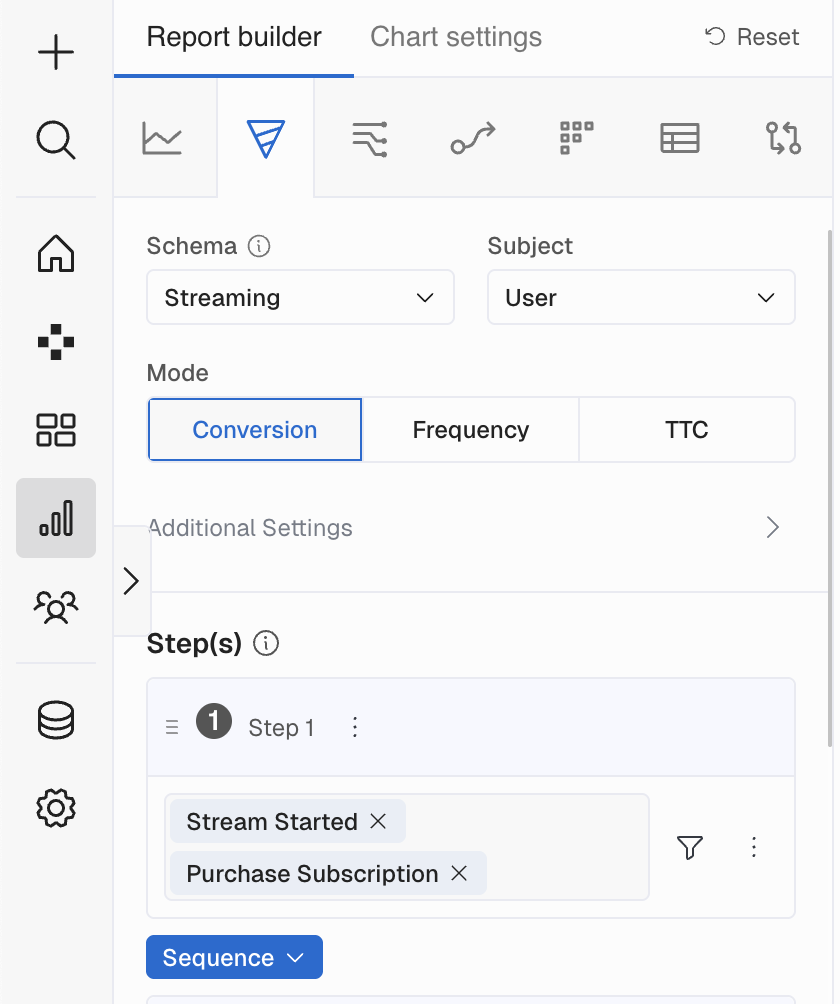Select the flows report icon
840x1004 pixels.
(x=369, y=138)
